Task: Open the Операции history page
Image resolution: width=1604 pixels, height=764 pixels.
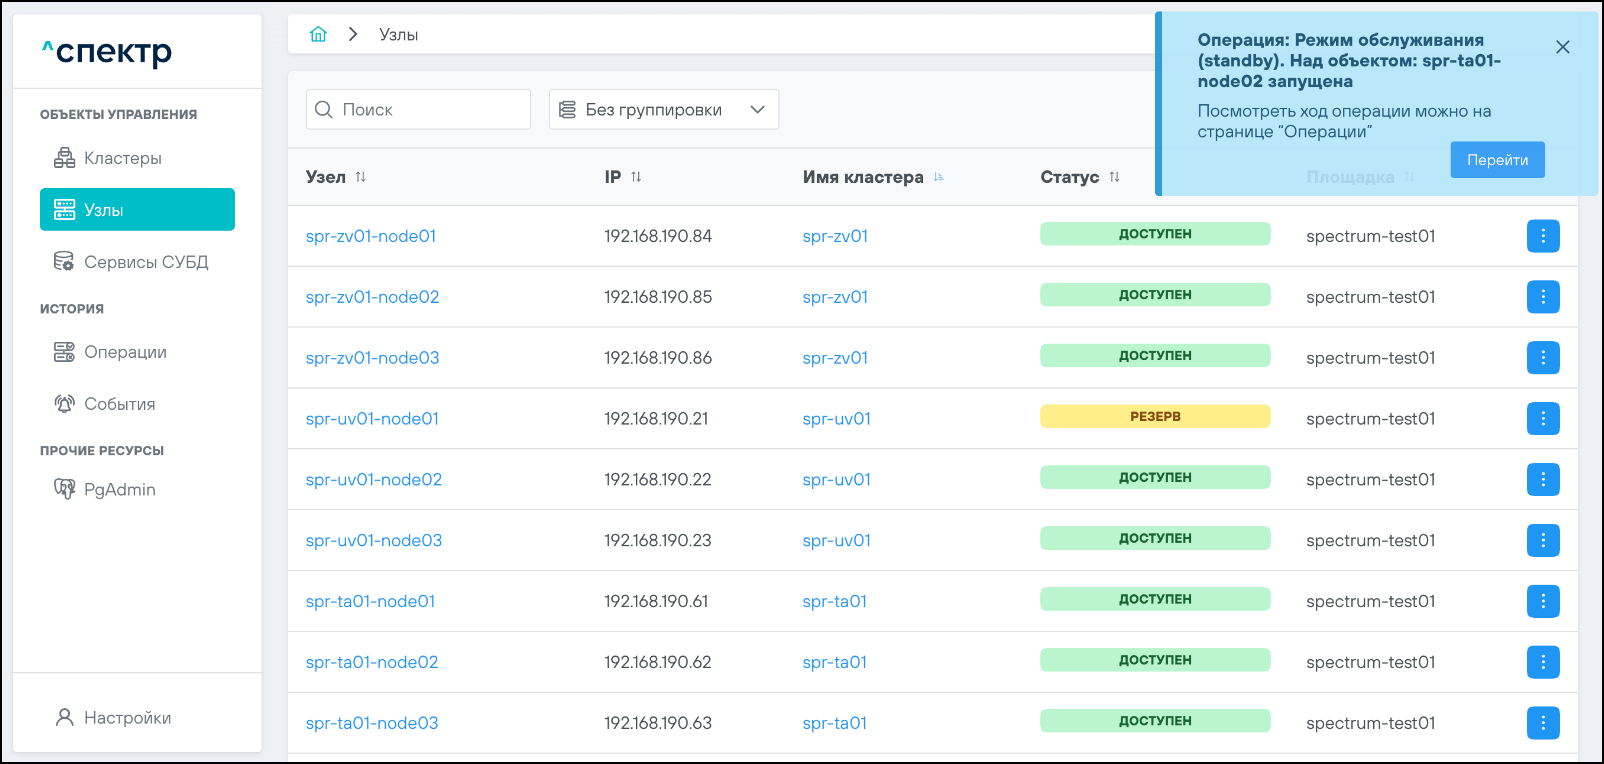Action: (125, 352)
